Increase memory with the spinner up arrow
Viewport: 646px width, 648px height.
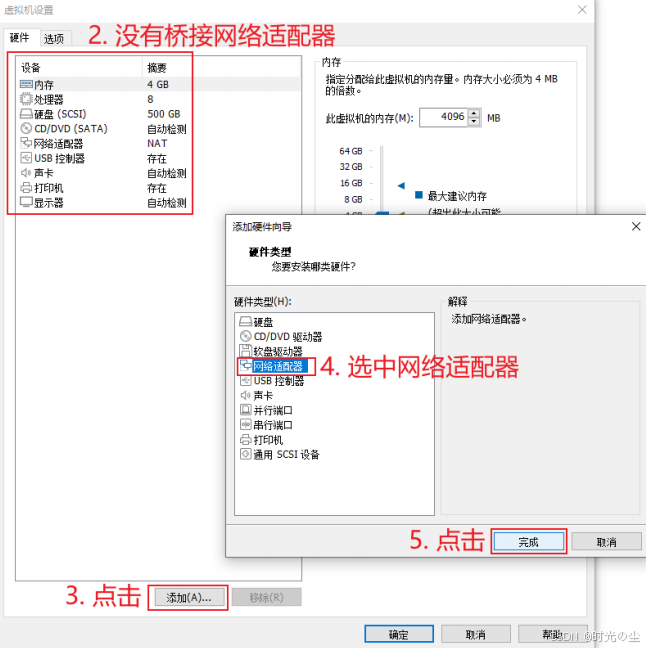coord(474,113)
